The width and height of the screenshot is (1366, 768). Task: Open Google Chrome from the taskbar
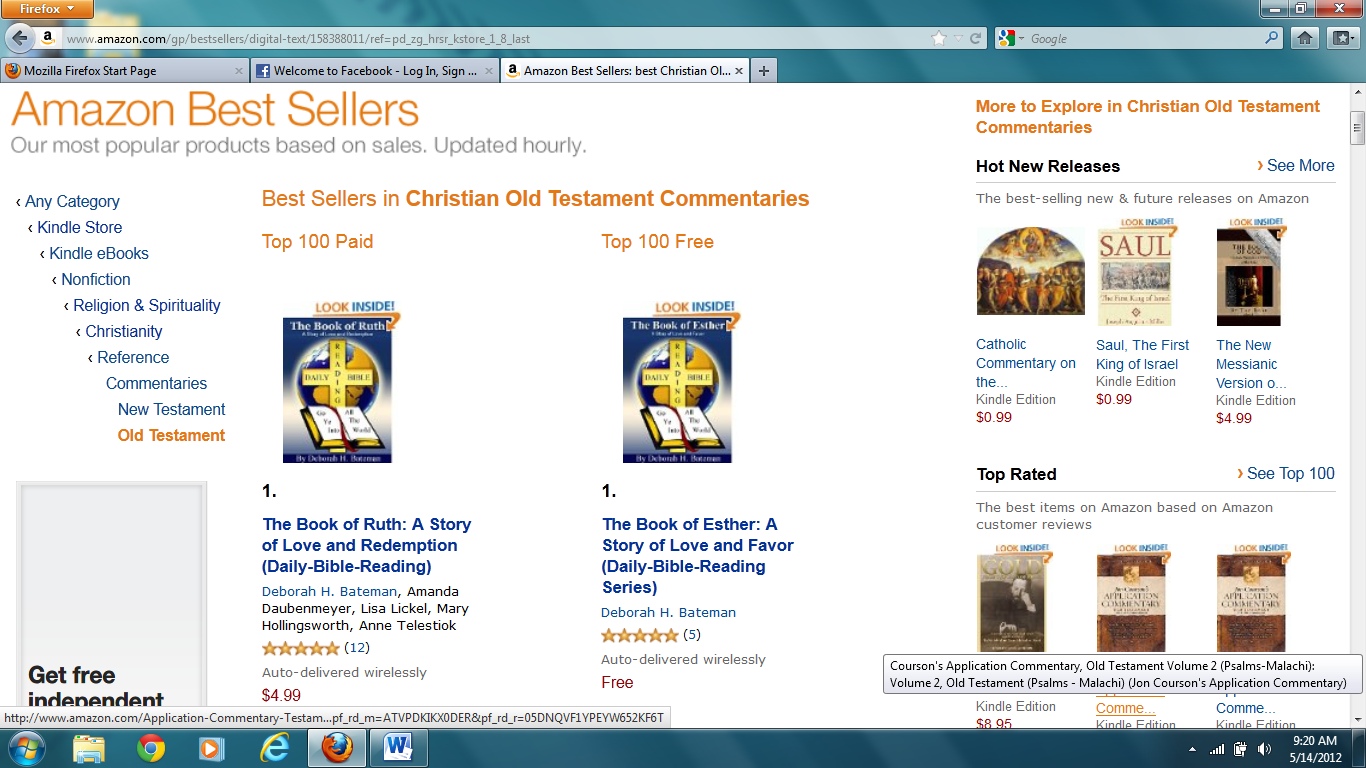(151, 747)
